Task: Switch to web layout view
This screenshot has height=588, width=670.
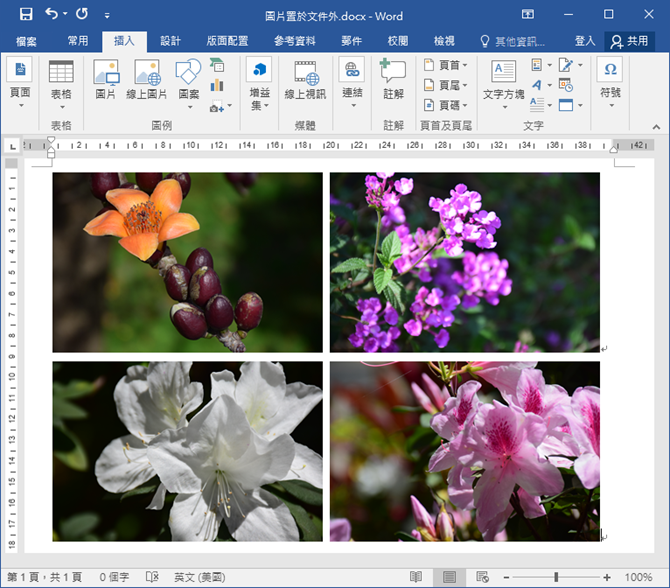Action: pos(482,577)
